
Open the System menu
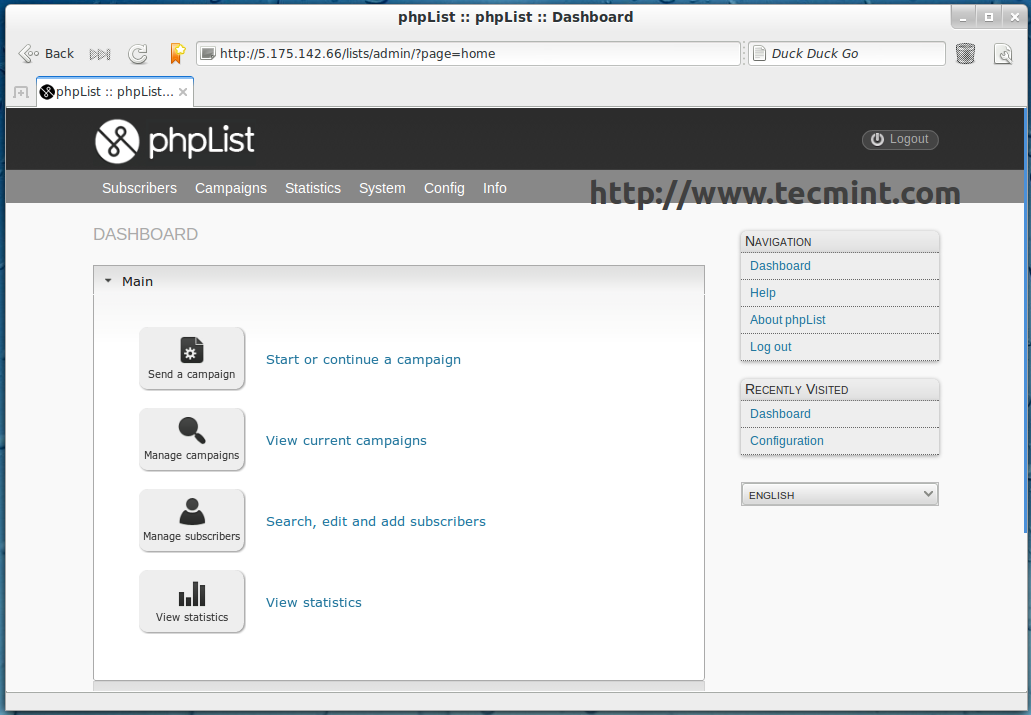382,188
